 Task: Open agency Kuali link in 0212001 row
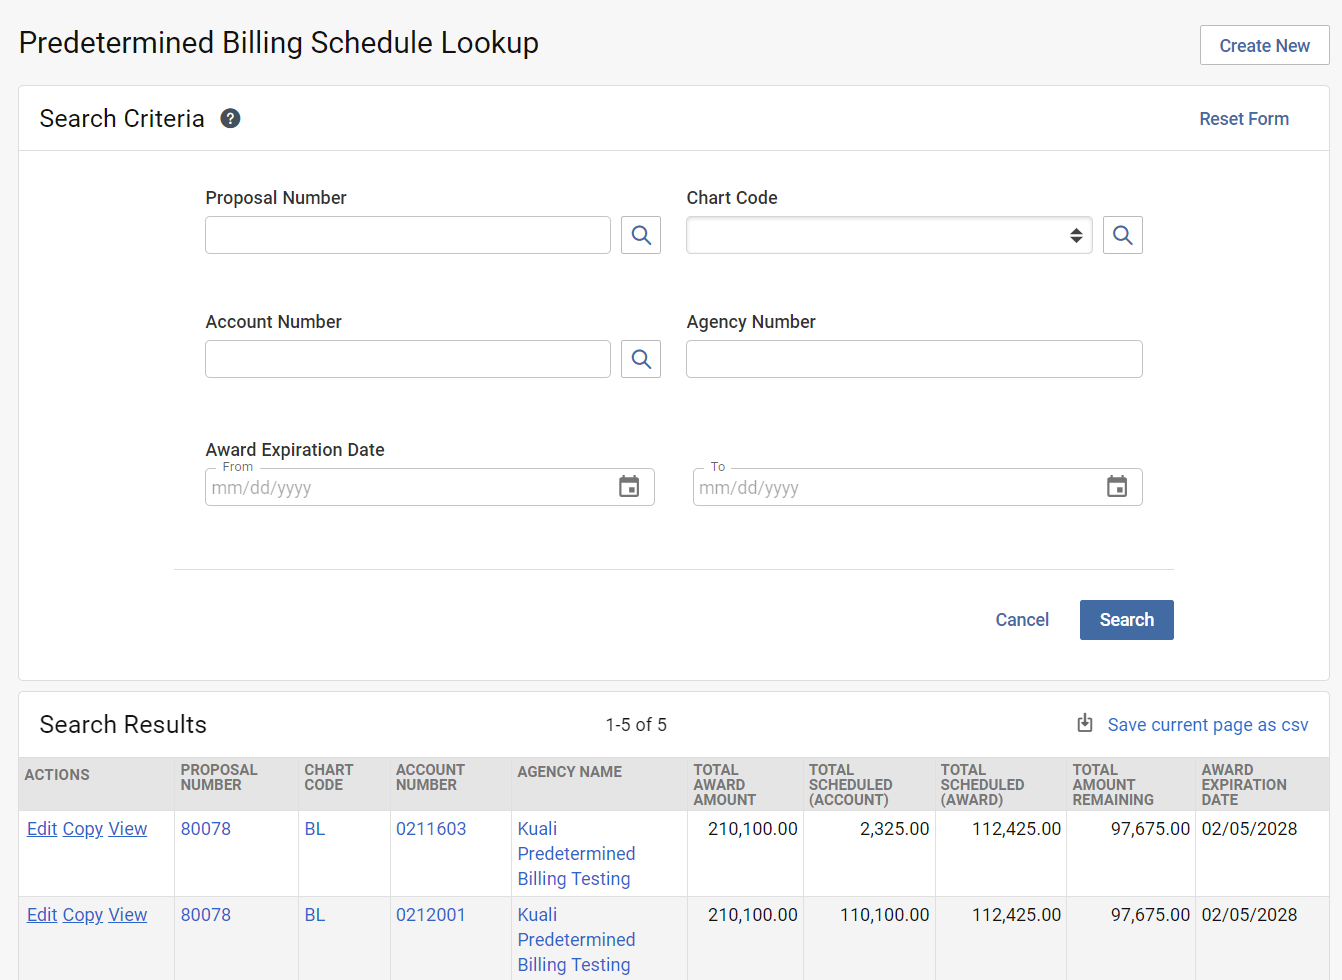576,940
